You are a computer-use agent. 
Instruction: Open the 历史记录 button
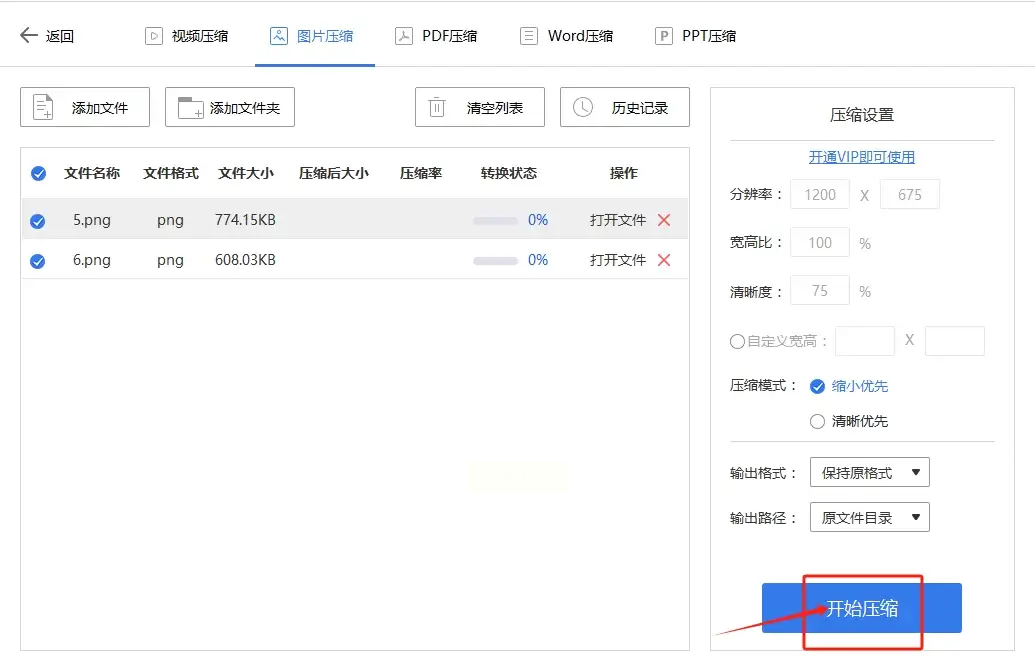pos(625,107)
